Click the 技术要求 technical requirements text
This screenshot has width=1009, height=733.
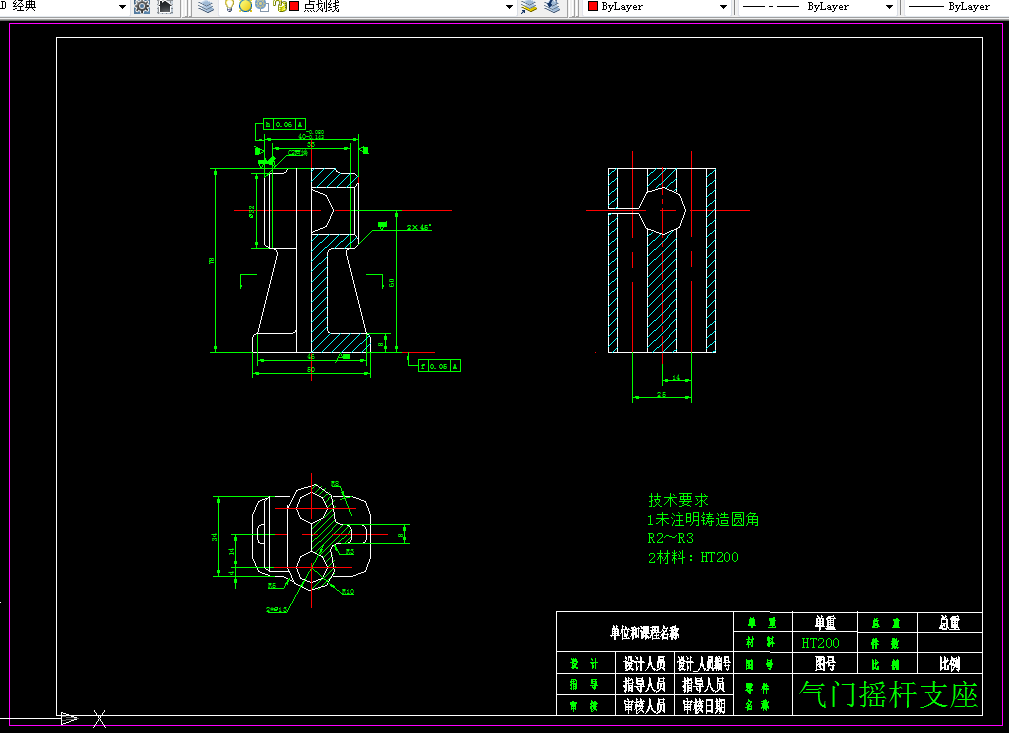678,500
